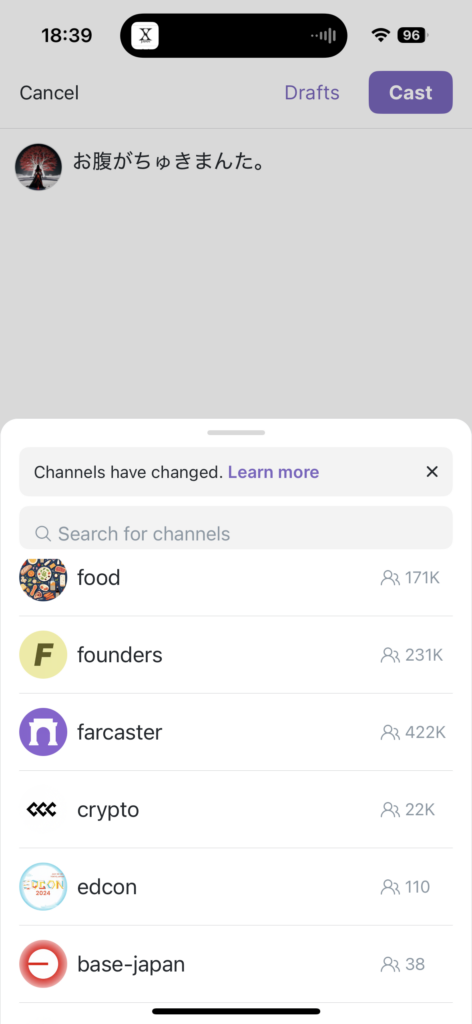Select the edcon 2024 channel icon

[x=43, y=887]
